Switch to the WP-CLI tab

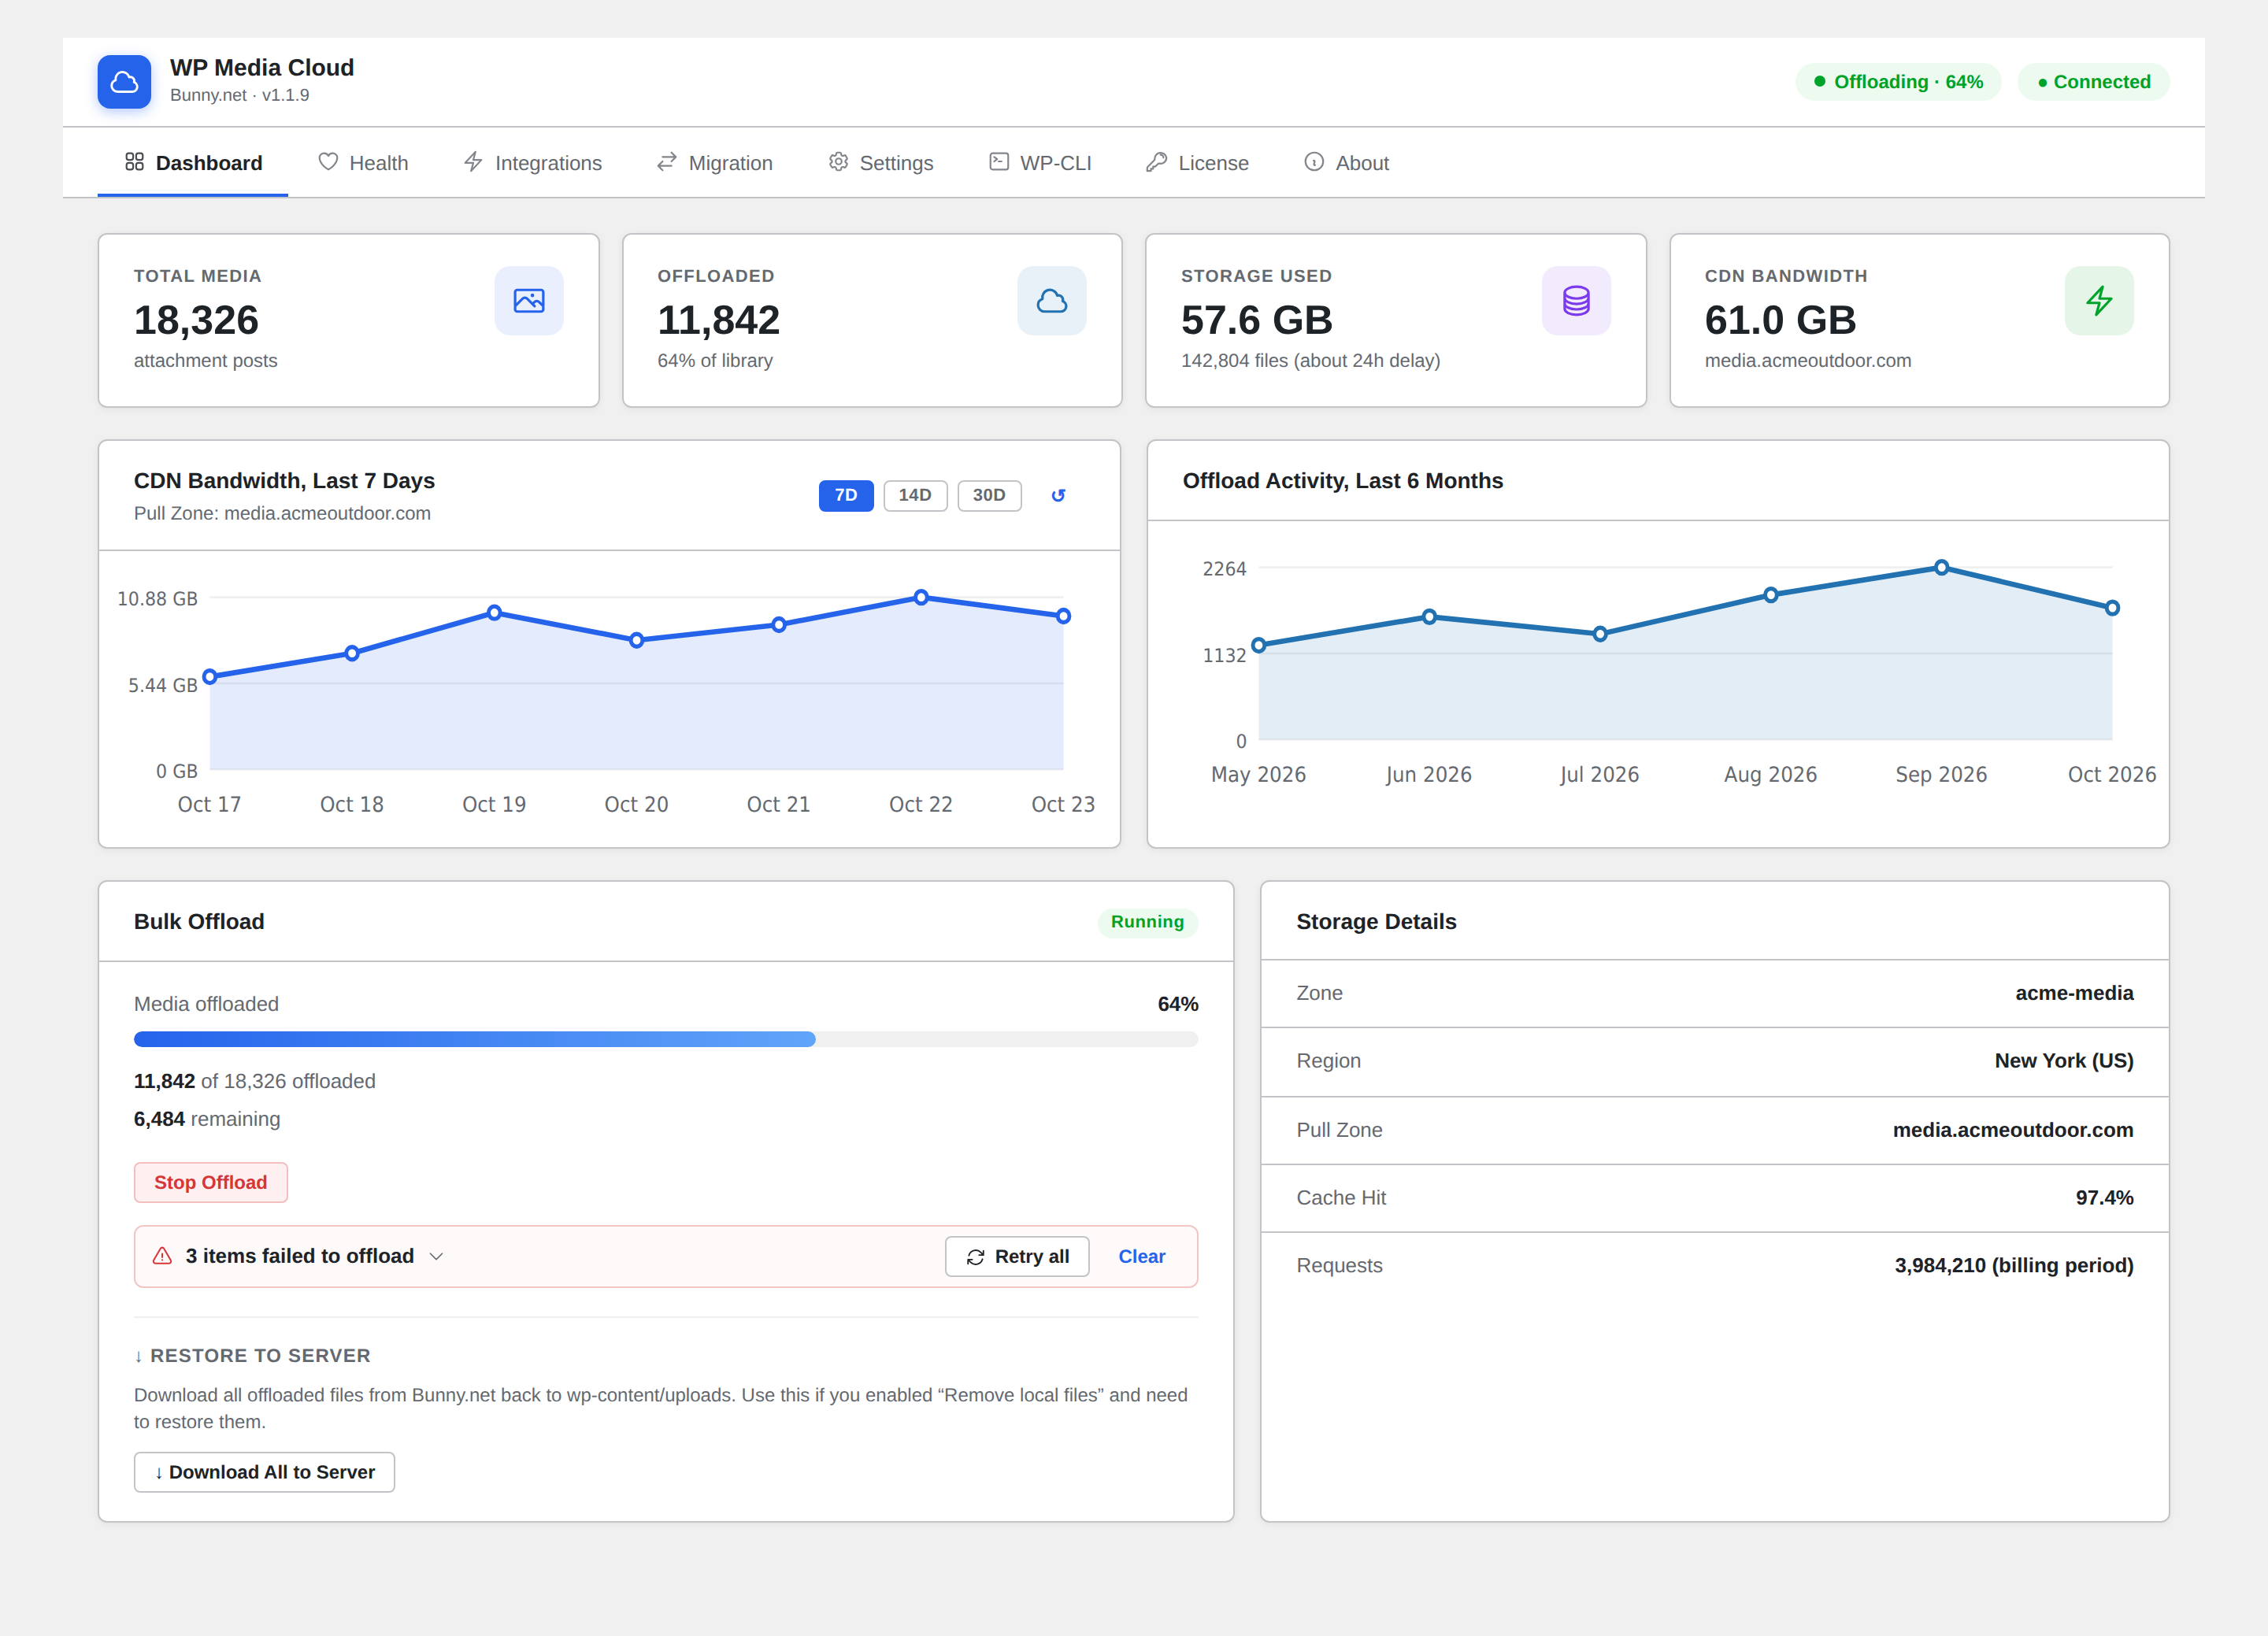point(1040,163)
